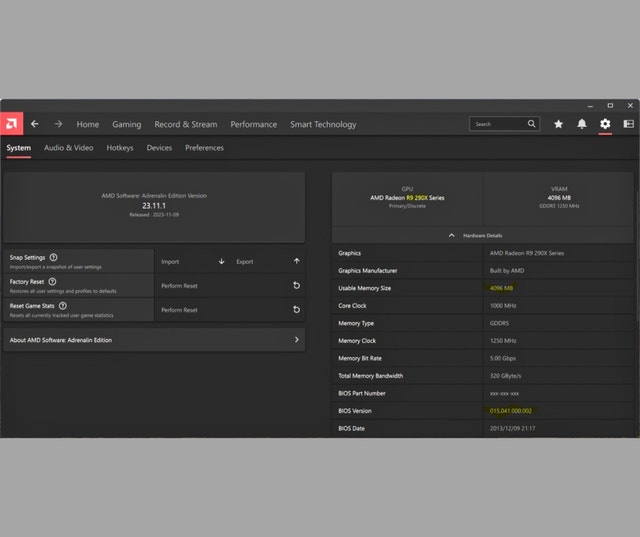Click the Import button
This screenshot has width=640, height=537.
coord(192,262)
